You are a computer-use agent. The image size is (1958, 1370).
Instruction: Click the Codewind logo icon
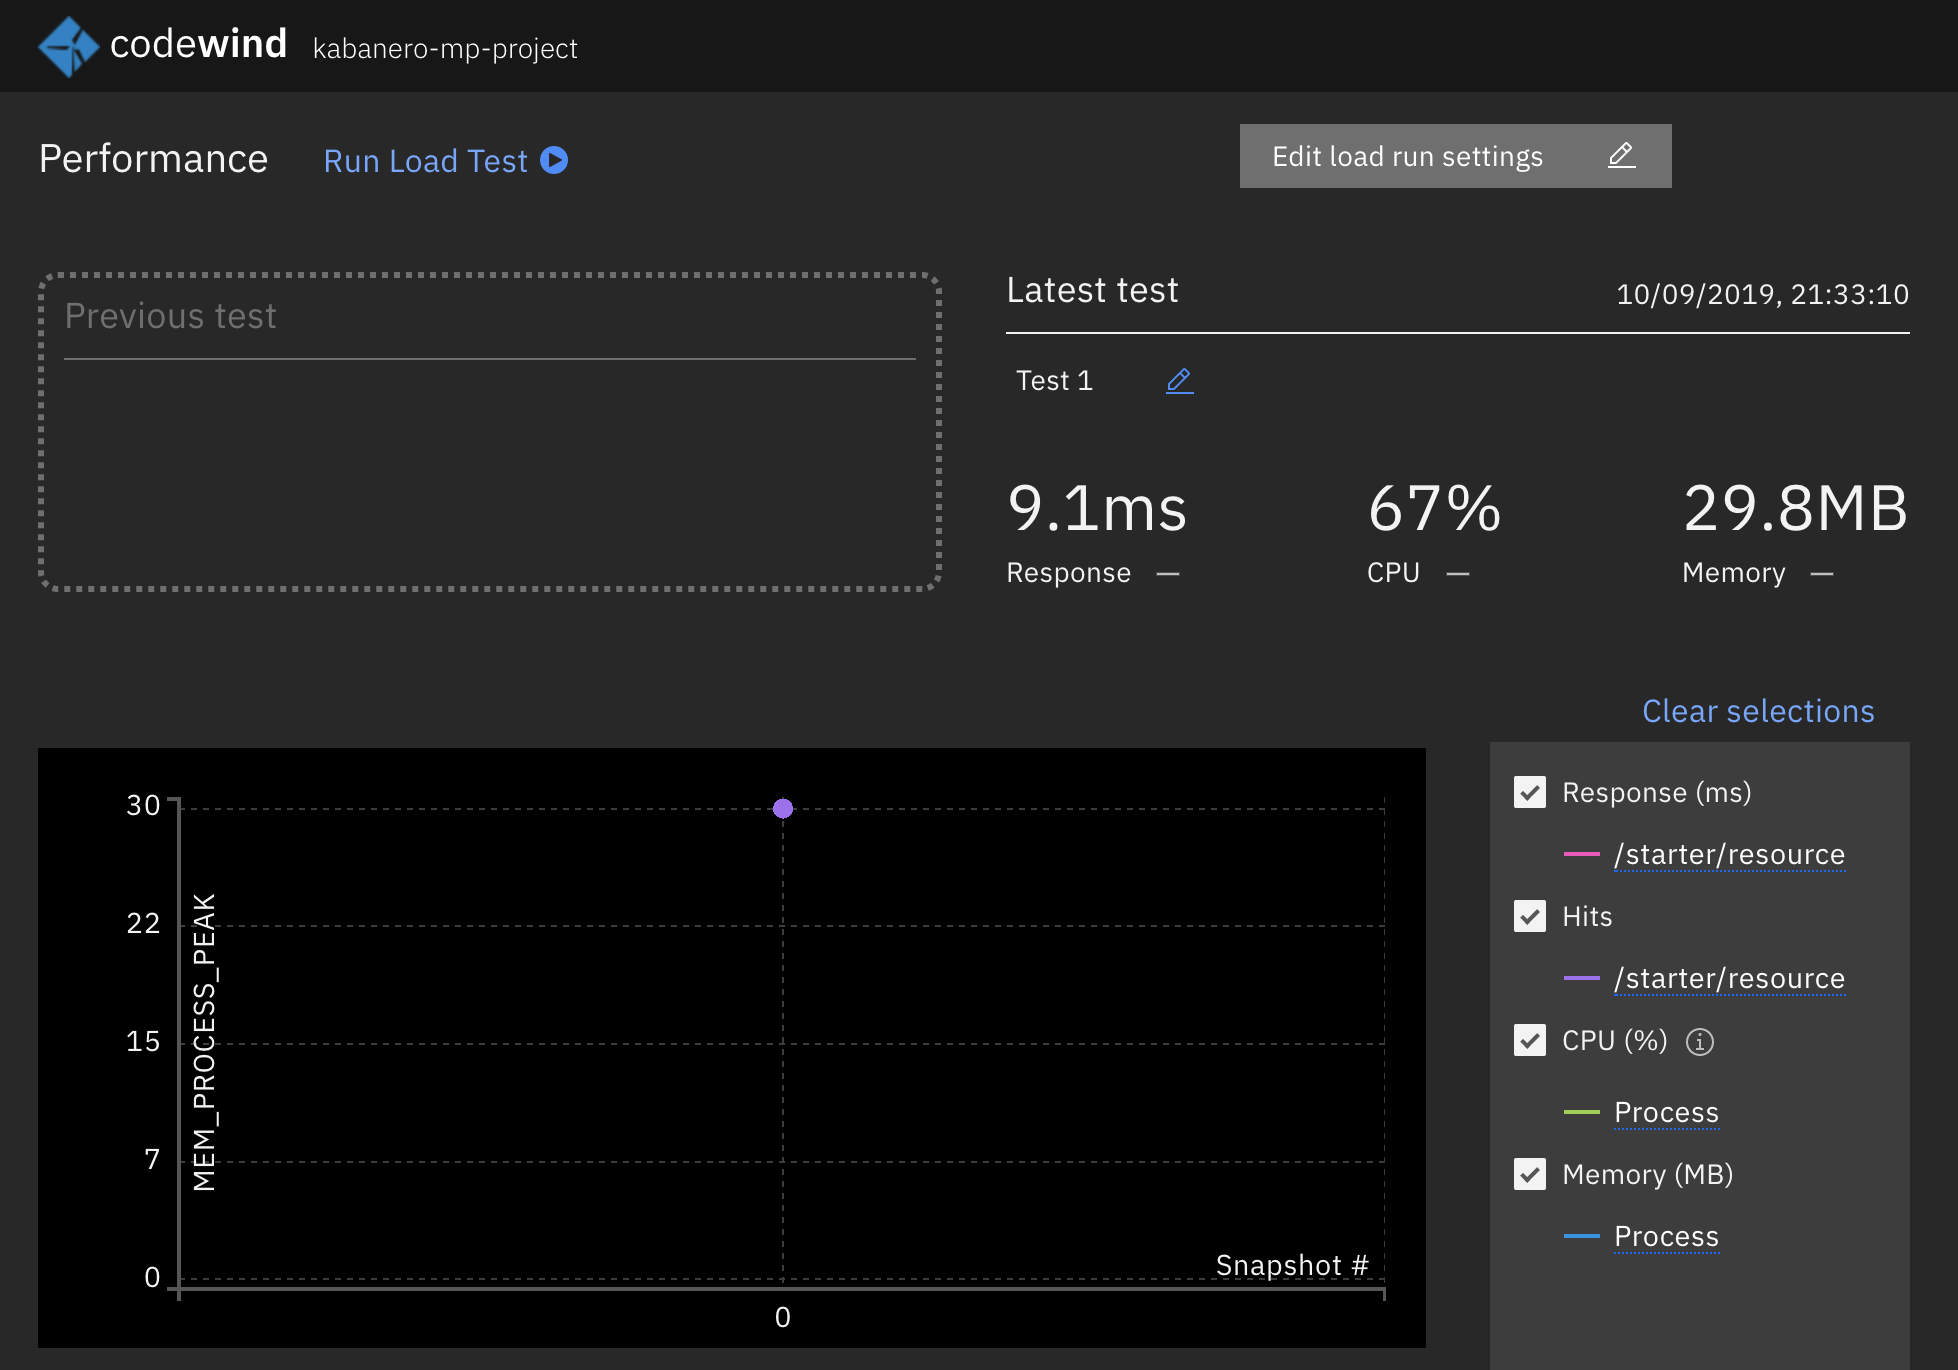[x=68, y=46]
